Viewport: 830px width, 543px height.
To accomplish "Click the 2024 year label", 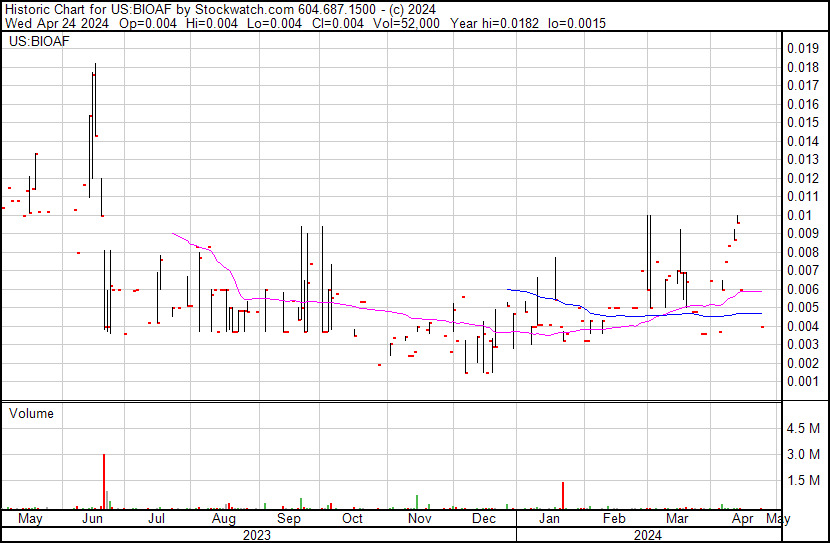I will [x=647, y=535].
